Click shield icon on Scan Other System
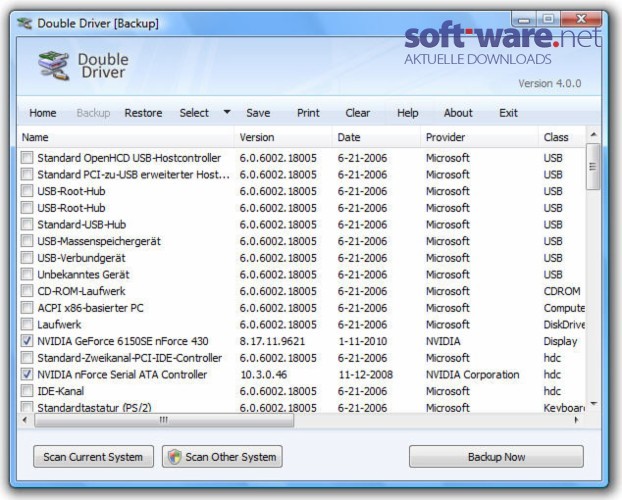 coord(174,457)
